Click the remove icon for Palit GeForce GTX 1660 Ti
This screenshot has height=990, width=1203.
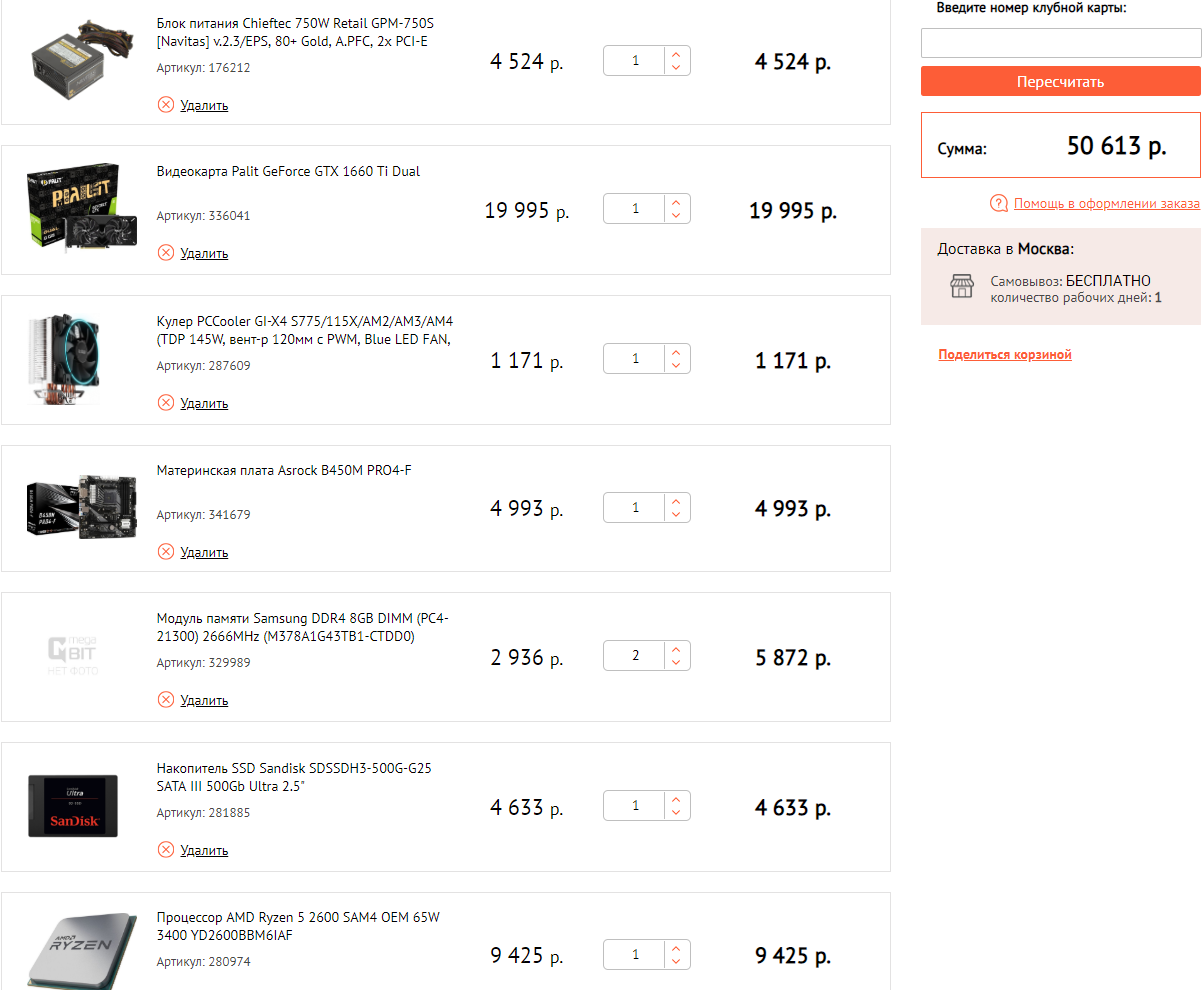(166, 253)
